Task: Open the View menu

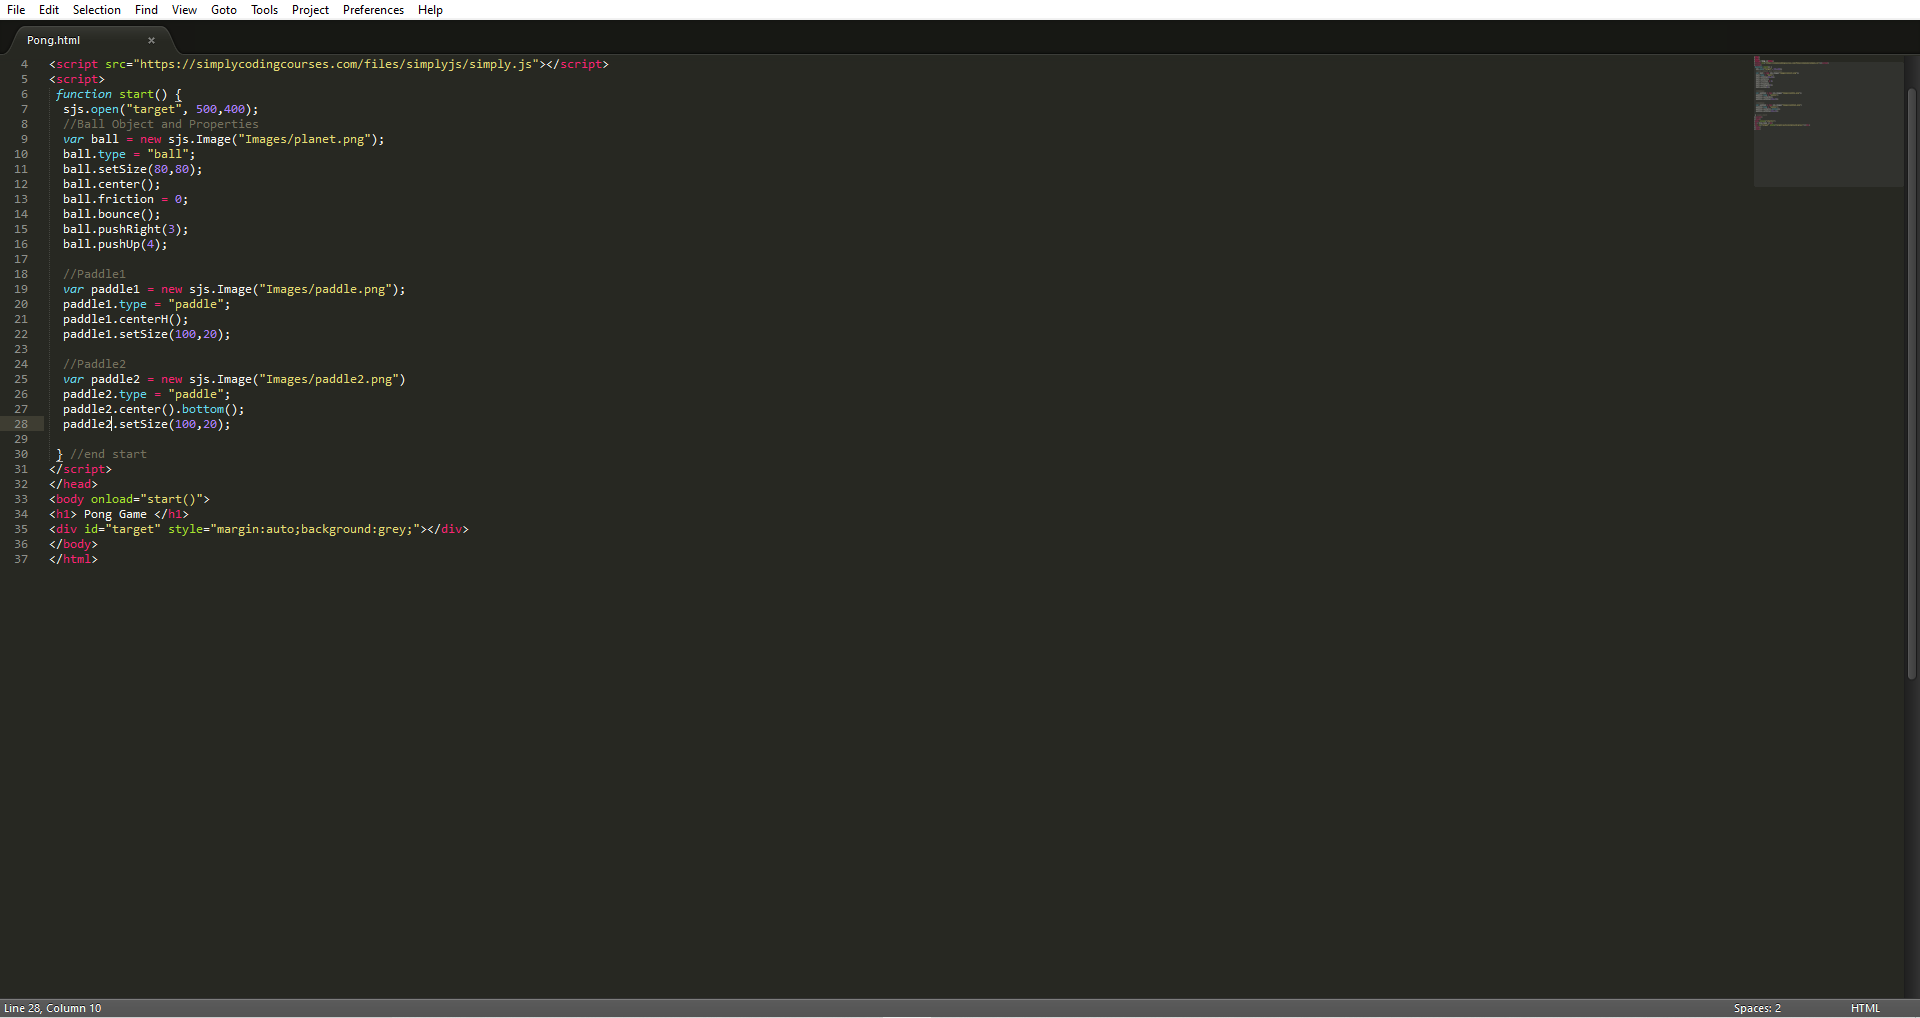Action: (183, 9)
